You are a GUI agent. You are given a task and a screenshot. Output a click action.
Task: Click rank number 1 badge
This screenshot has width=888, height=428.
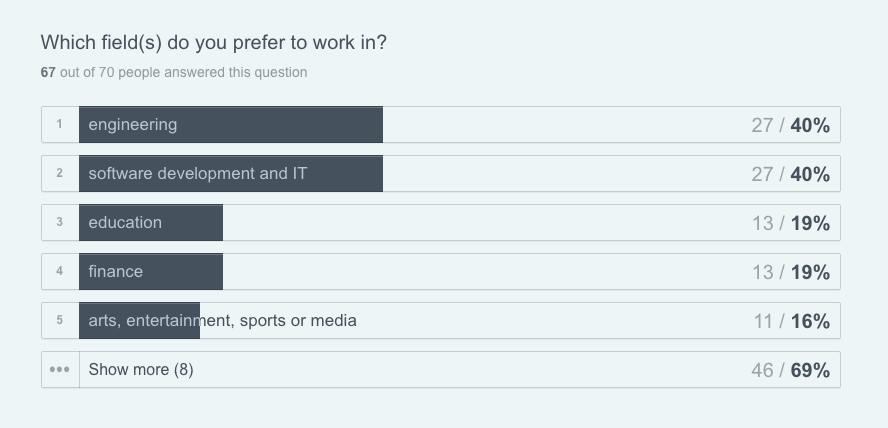point(59,124)
